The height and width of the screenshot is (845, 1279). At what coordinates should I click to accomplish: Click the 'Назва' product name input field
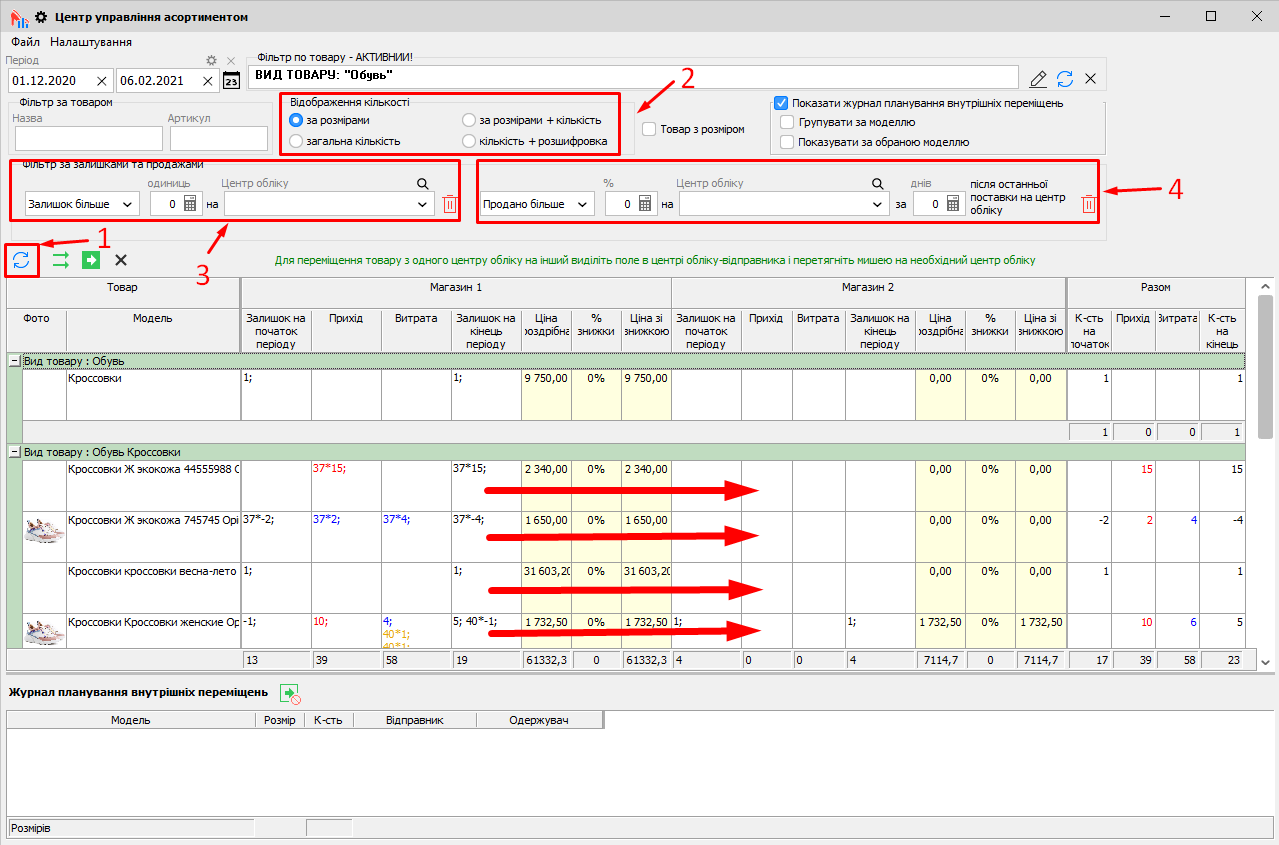click(88, 138)
